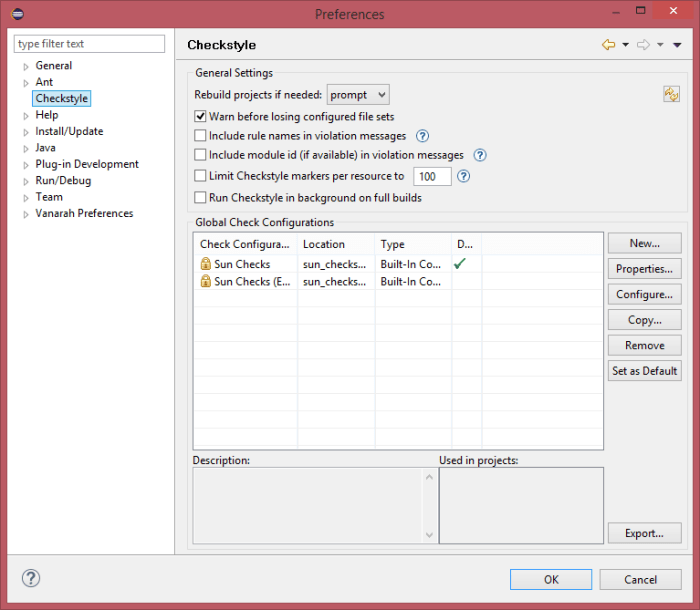Click the Type column header
This screenshot has height=610, width=700.
413,244
